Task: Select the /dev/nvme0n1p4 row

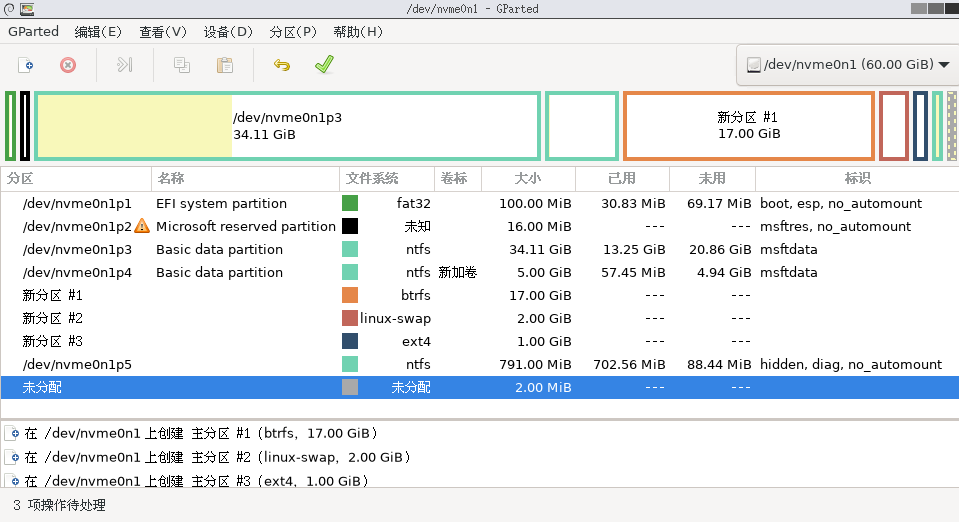Action: pos(480,272)
